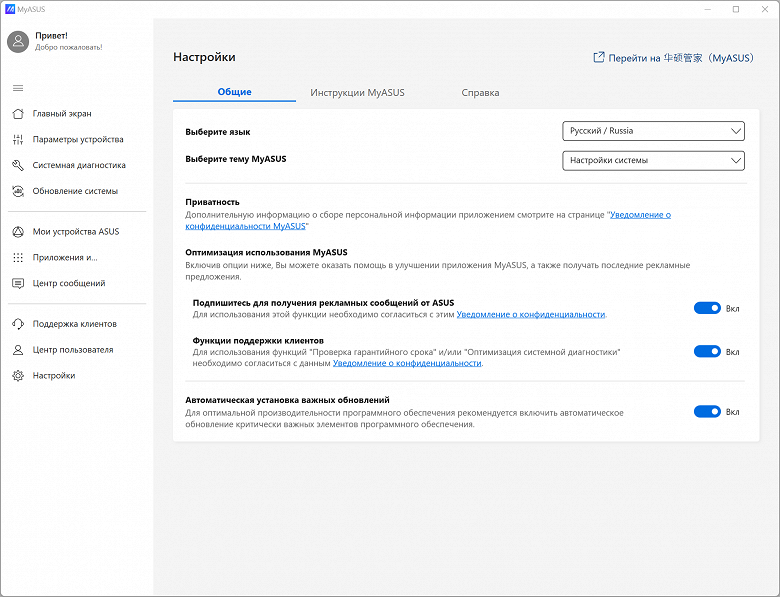
Task: Click Выберите язык label
Action: pos(218,132)
